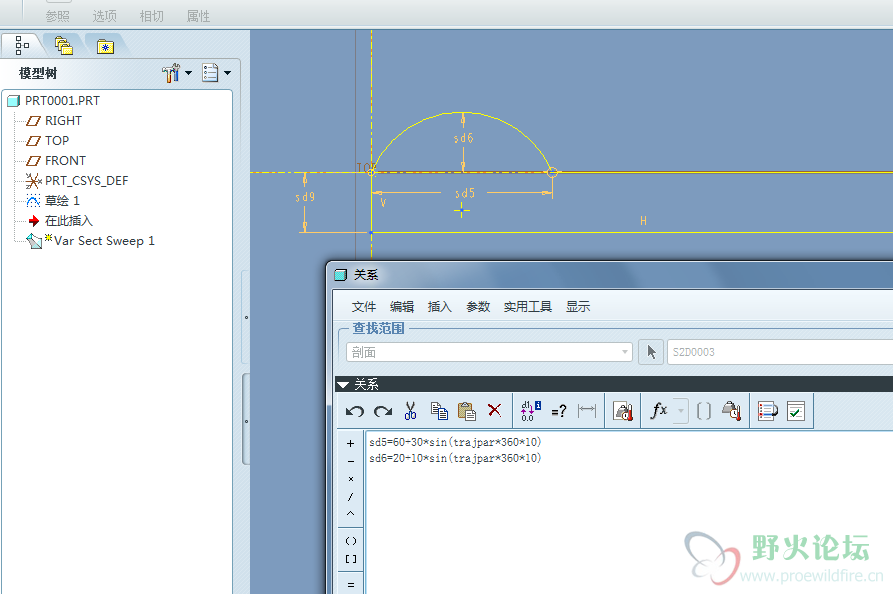Viewport: 893px width, 594px height.
Task: Click the sd9 dimension in sketch
Action: tap(305, 196)
